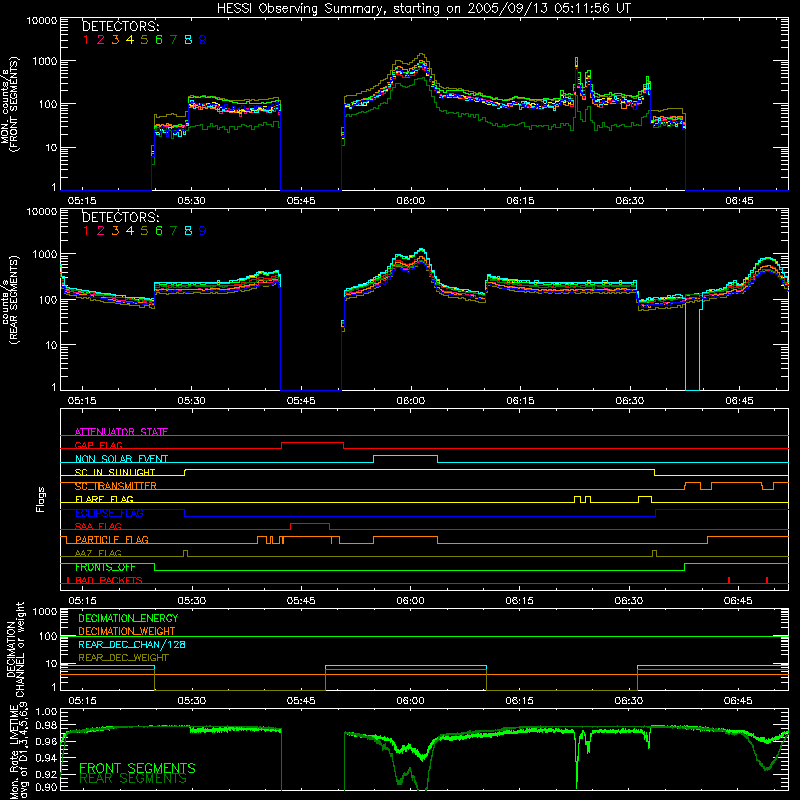Click the DECIMATION_ENERGY legend entry
Viewport: 800px width, 800px height.
coord(128,618)
